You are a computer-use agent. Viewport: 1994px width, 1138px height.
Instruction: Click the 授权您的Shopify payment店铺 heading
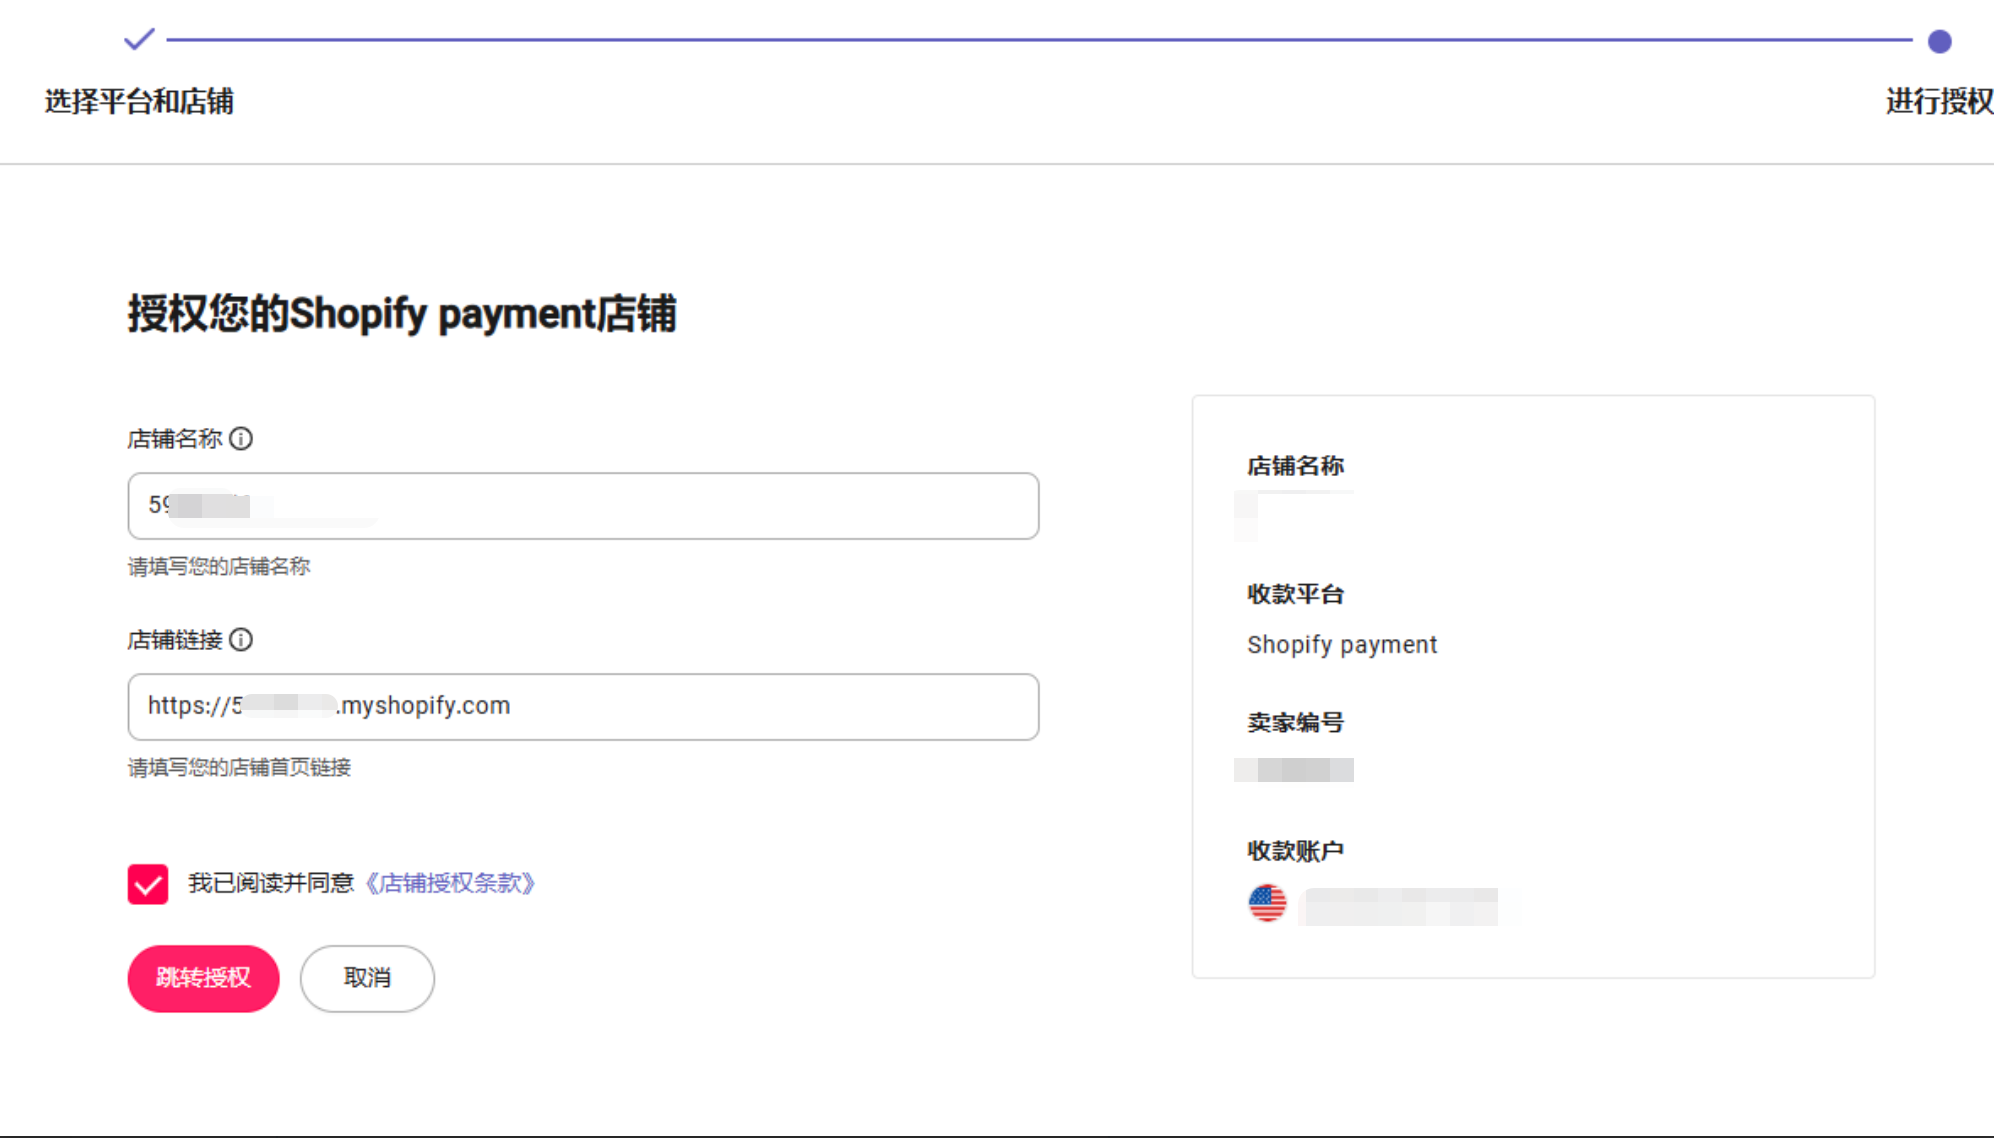click(402, 314)
